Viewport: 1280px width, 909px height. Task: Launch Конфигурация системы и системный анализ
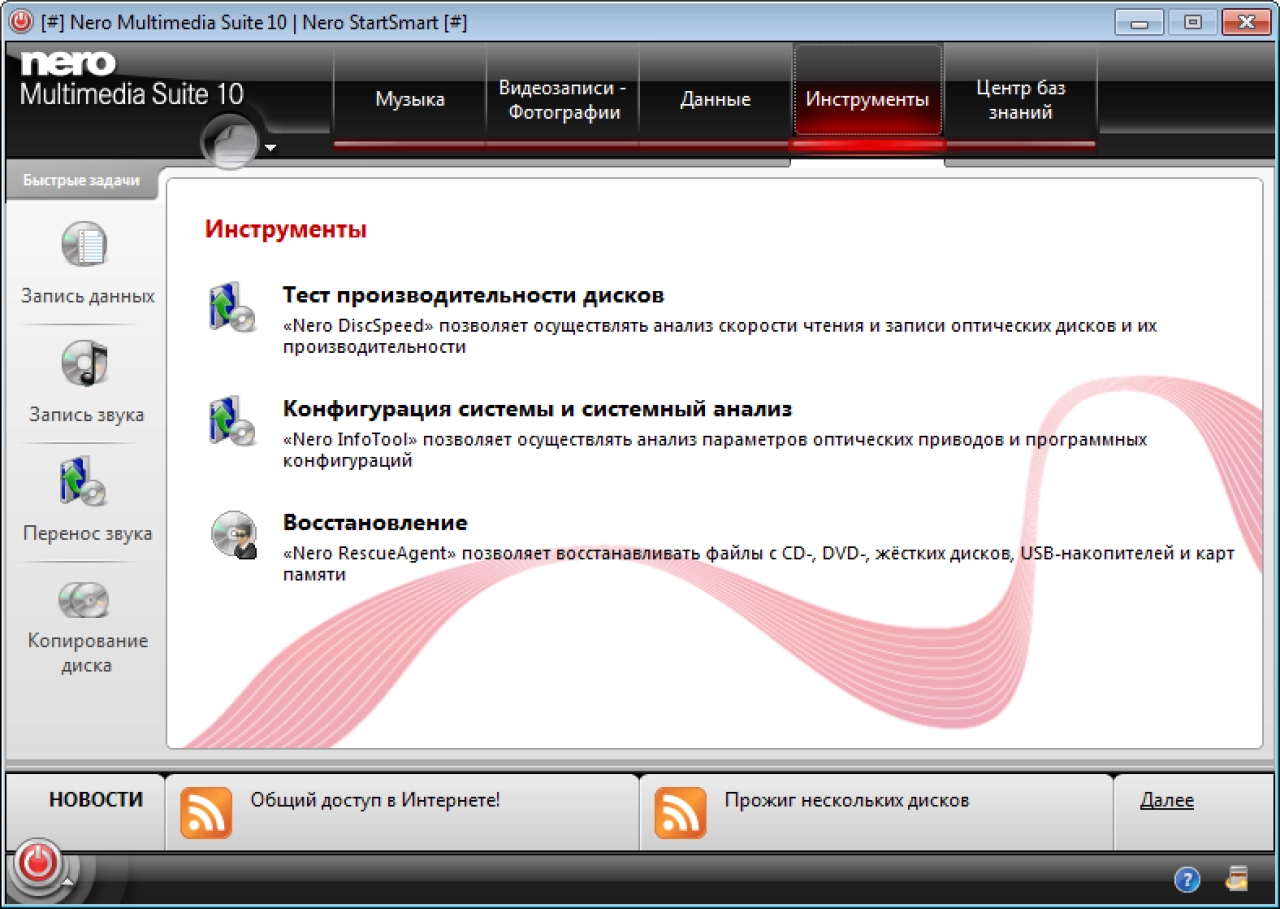point(537,409)
